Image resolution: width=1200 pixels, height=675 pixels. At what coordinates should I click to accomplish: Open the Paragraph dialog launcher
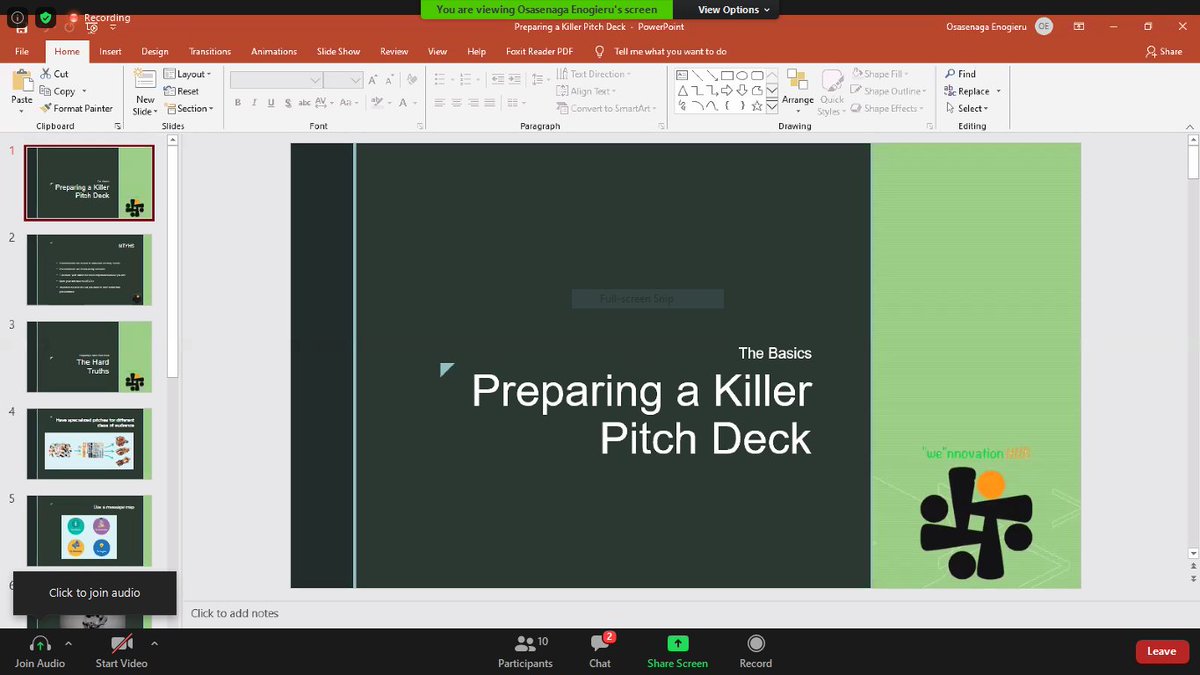tap(659, 126)
